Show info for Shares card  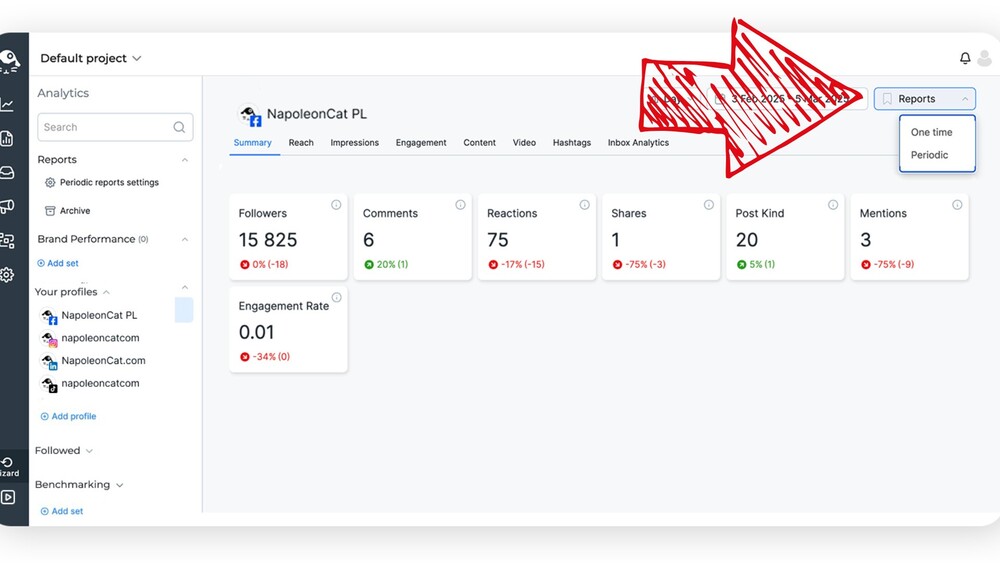tap(709, 205)
